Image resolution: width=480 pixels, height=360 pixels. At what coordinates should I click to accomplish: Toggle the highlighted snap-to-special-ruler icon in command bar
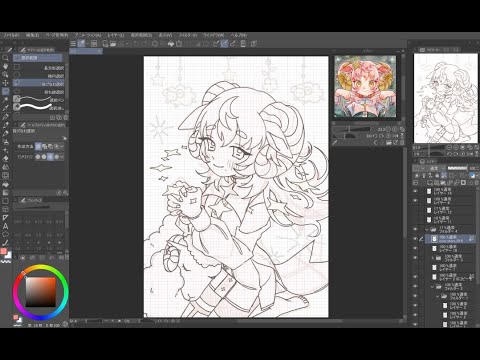coord(224,44)
